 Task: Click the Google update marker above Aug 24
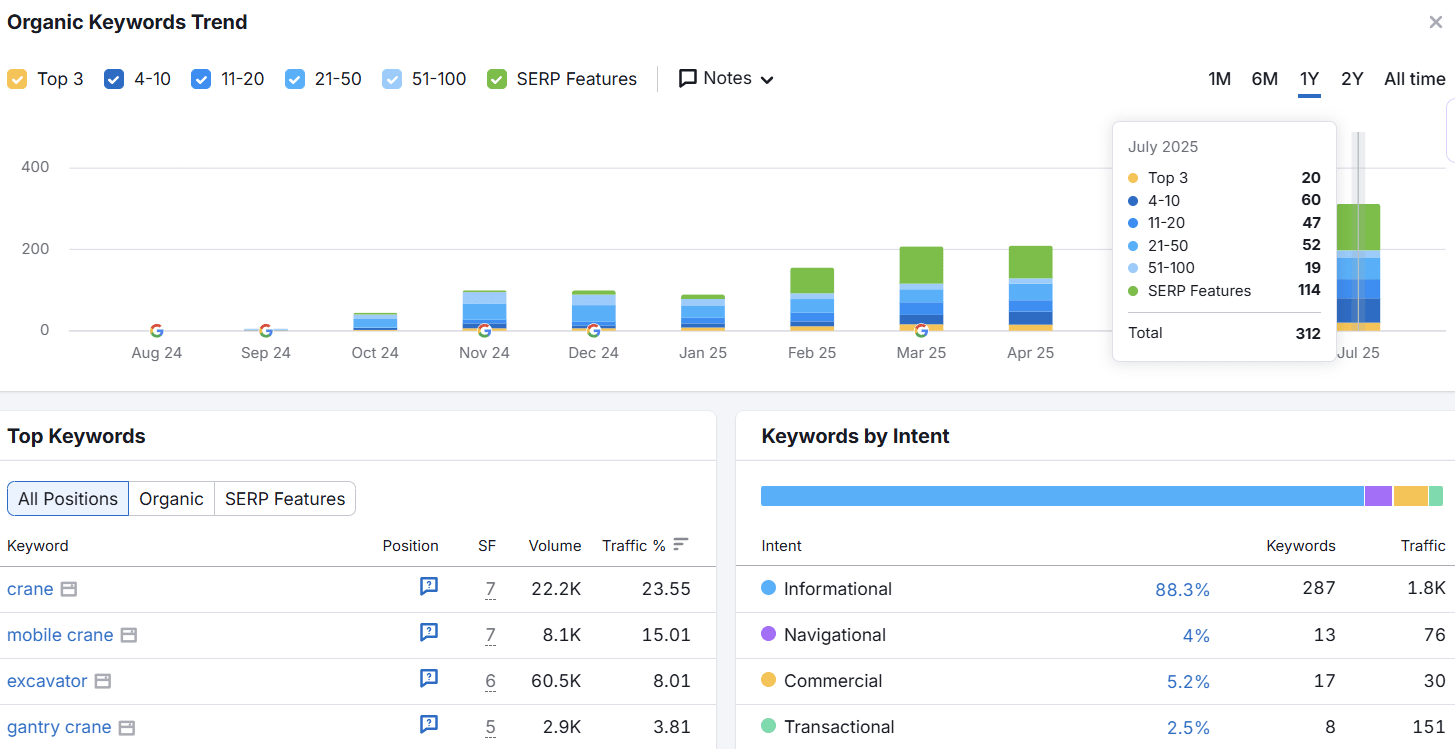tap(157, 330)
